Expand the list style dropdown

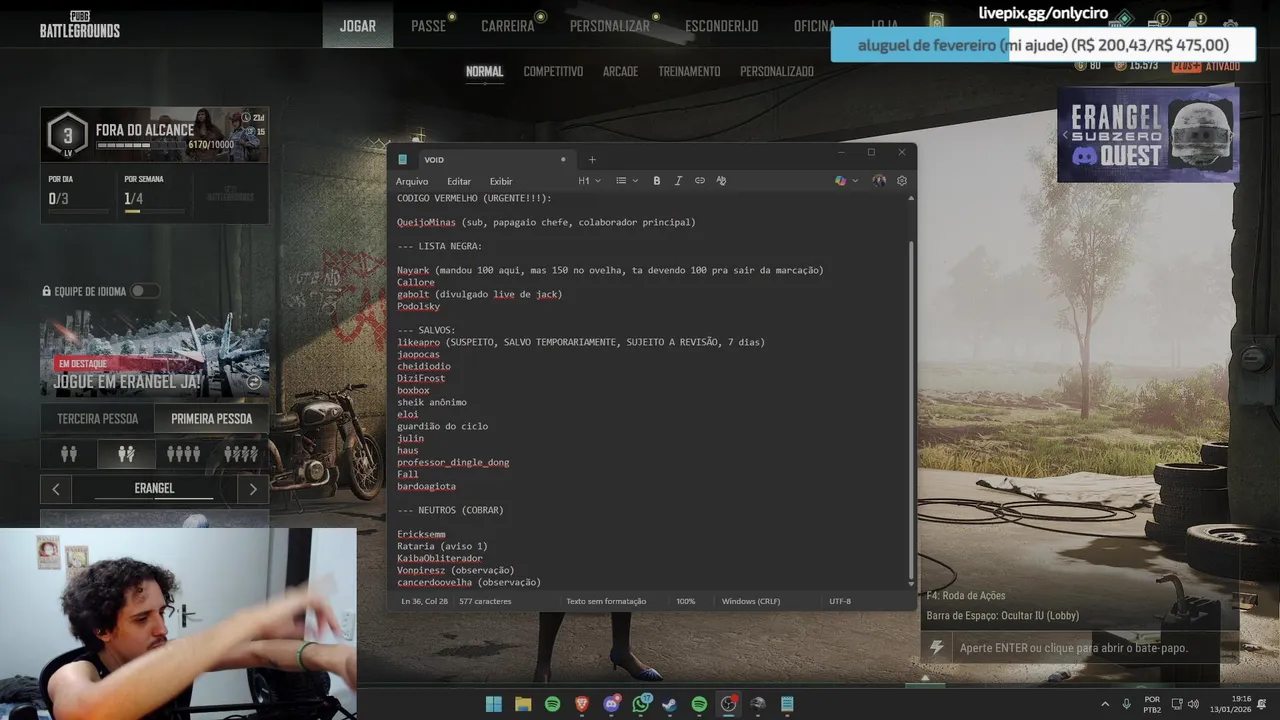point(626,181)
